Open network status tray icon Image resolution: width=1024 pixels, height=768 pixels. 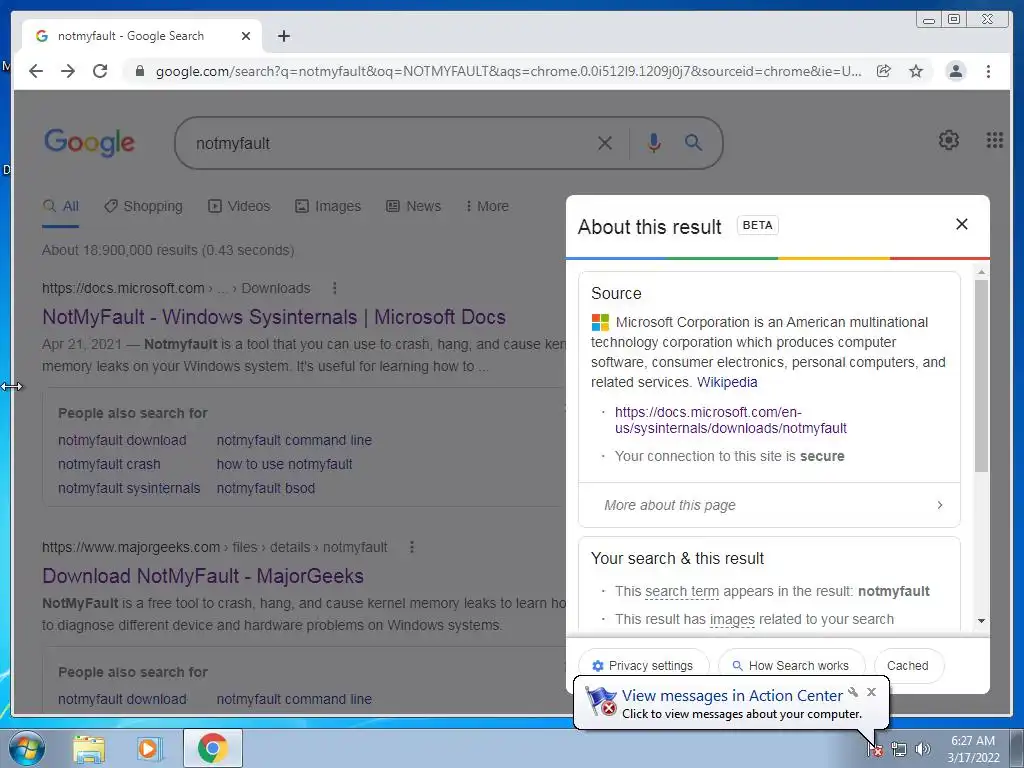pyautogui.click(x=899, y=750)
